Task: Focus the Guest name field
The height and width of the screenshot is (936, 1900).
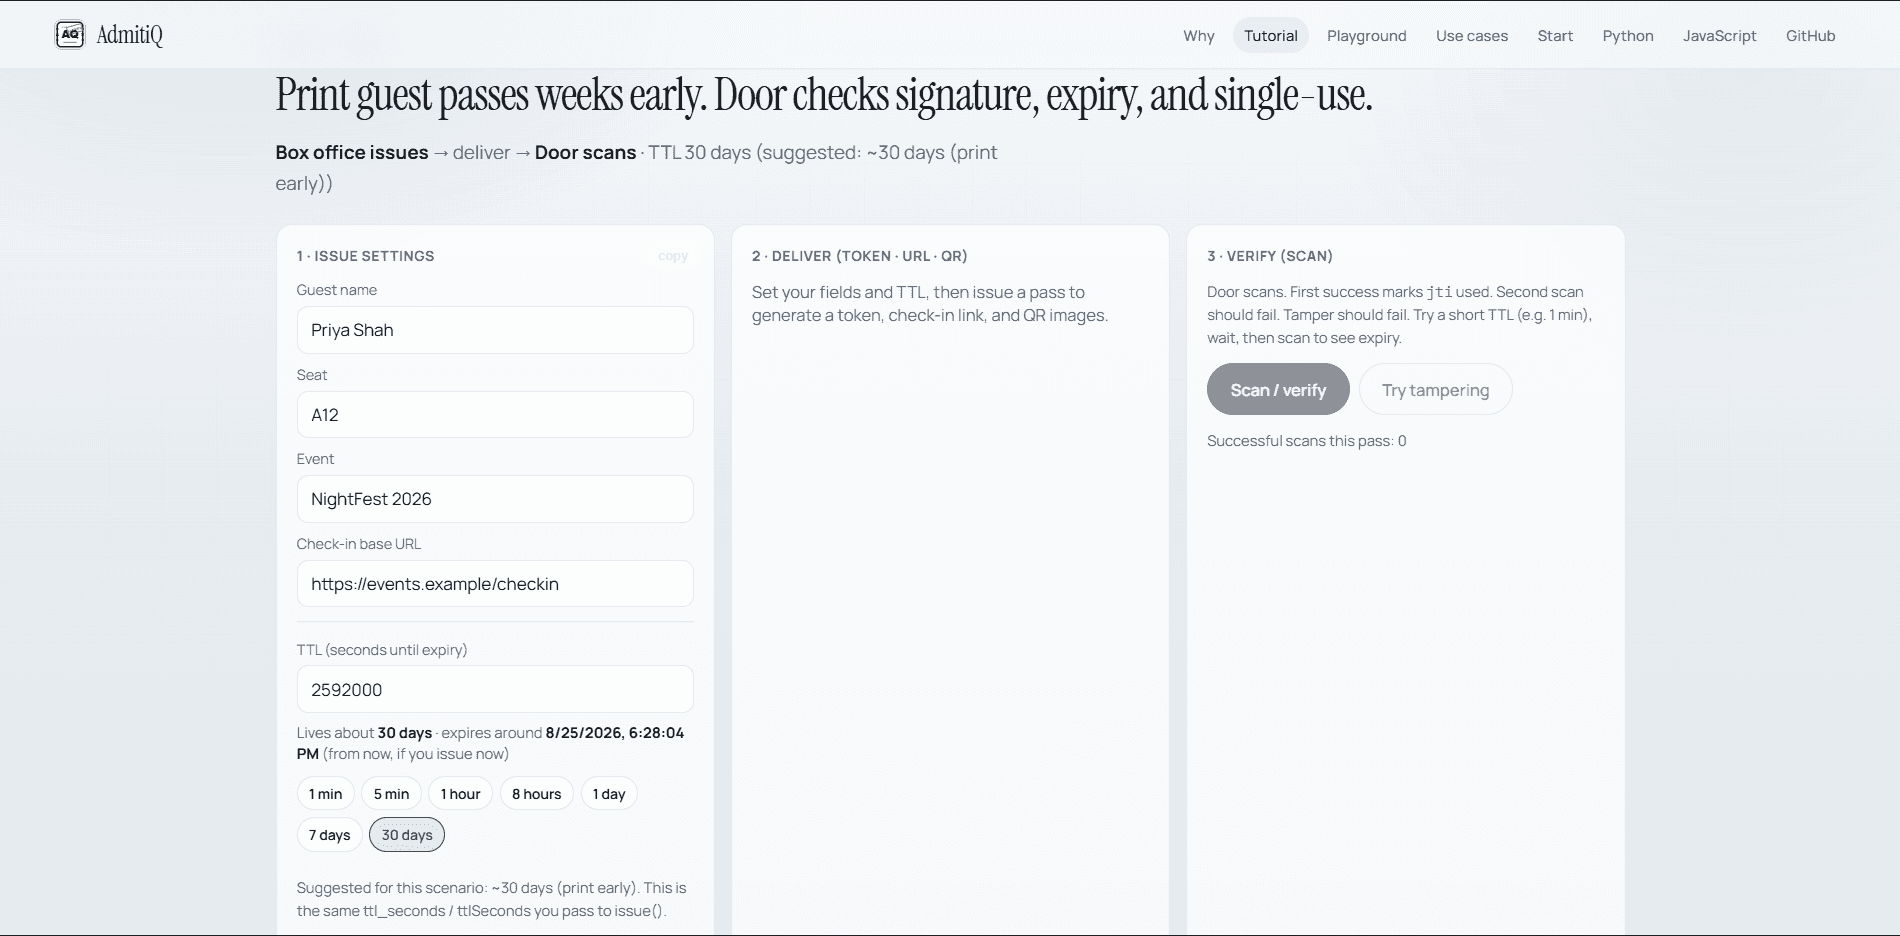Action: (x=495, y=330)
